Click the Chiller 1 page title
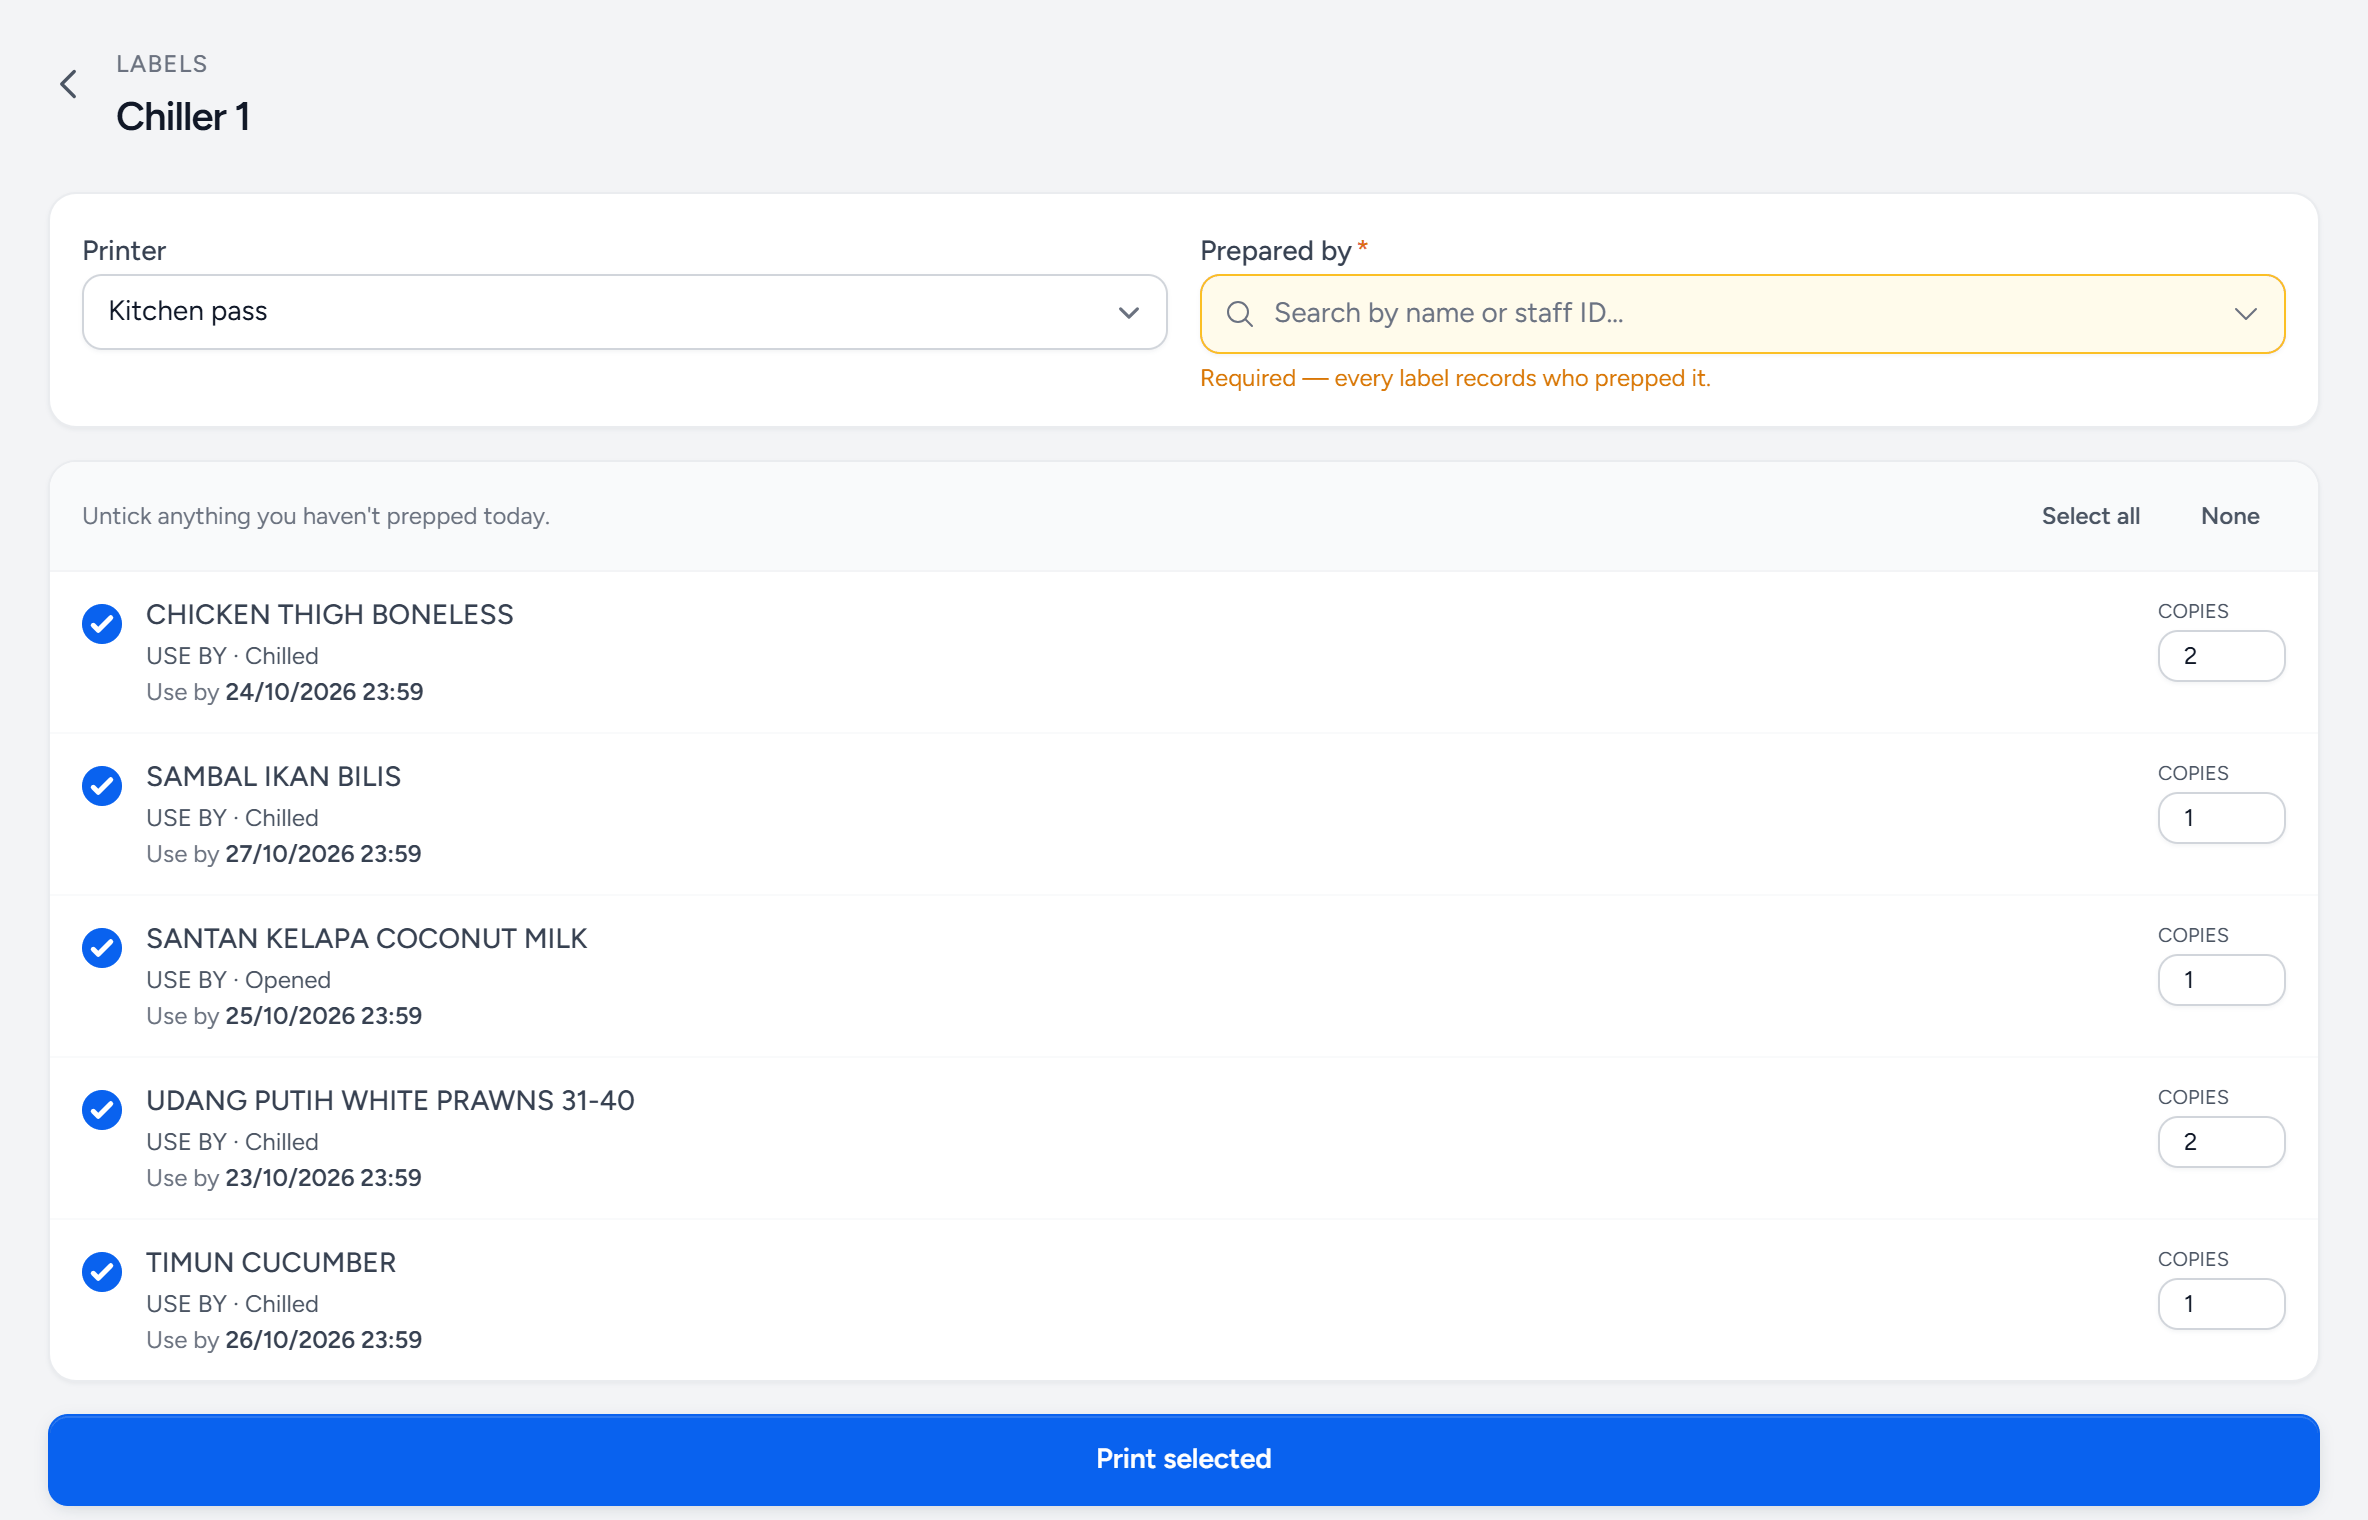 click(x=183, y=117)
